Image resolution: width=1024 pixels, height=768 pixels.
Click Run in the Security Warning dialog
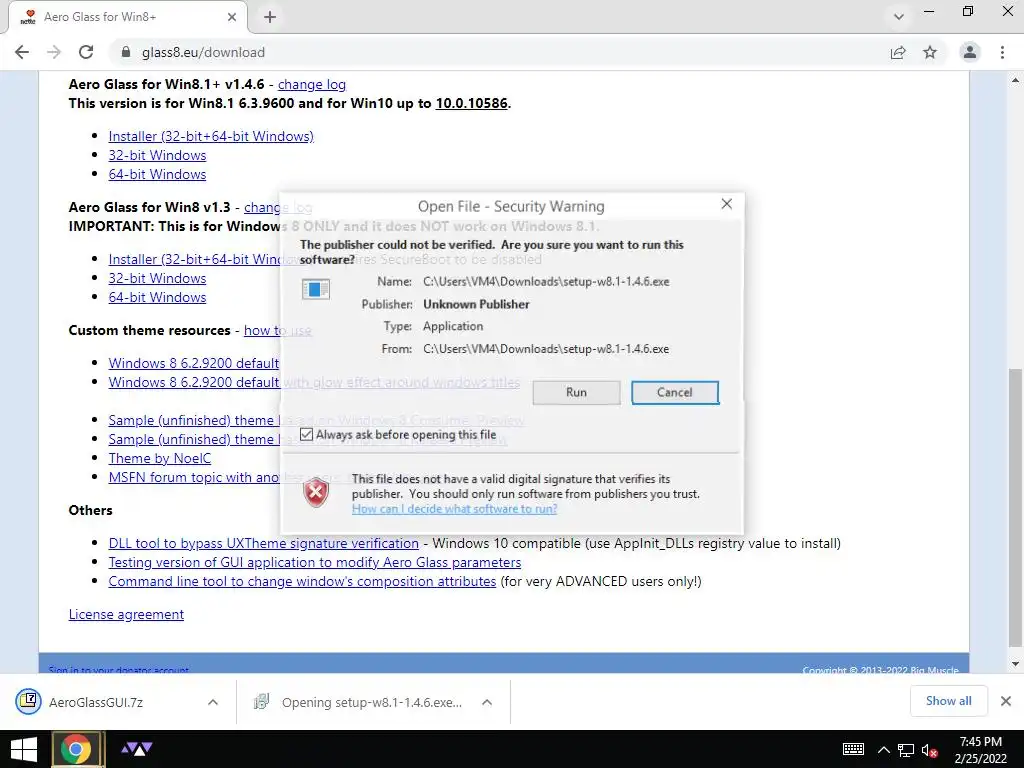pos(576,392)
